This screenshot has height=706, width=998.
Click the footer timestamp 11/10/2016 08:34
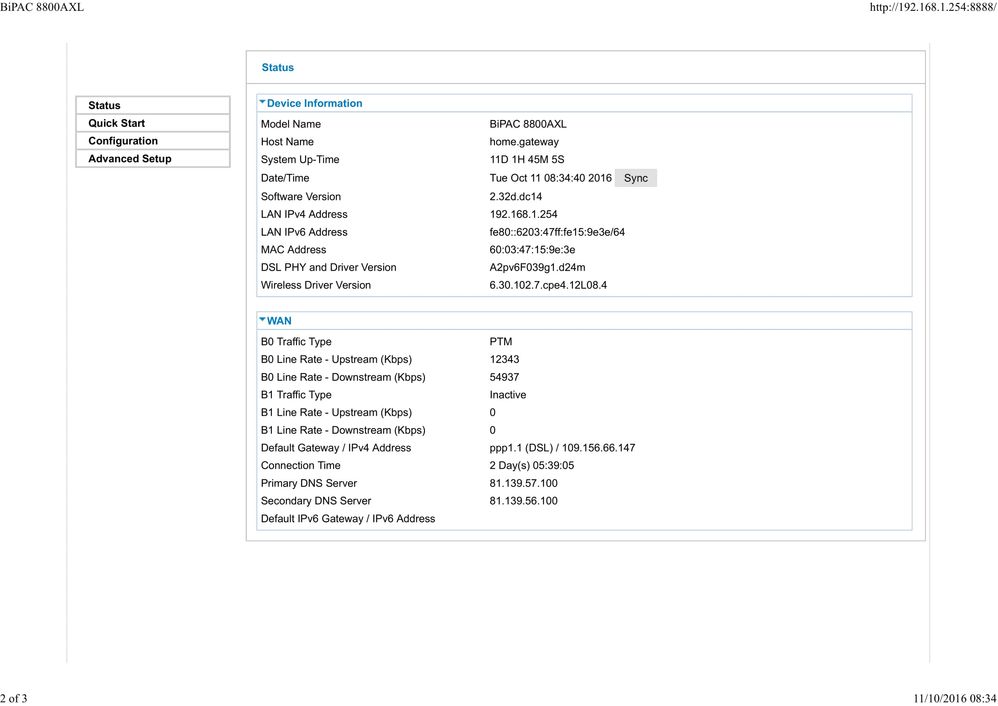point(955,698)
